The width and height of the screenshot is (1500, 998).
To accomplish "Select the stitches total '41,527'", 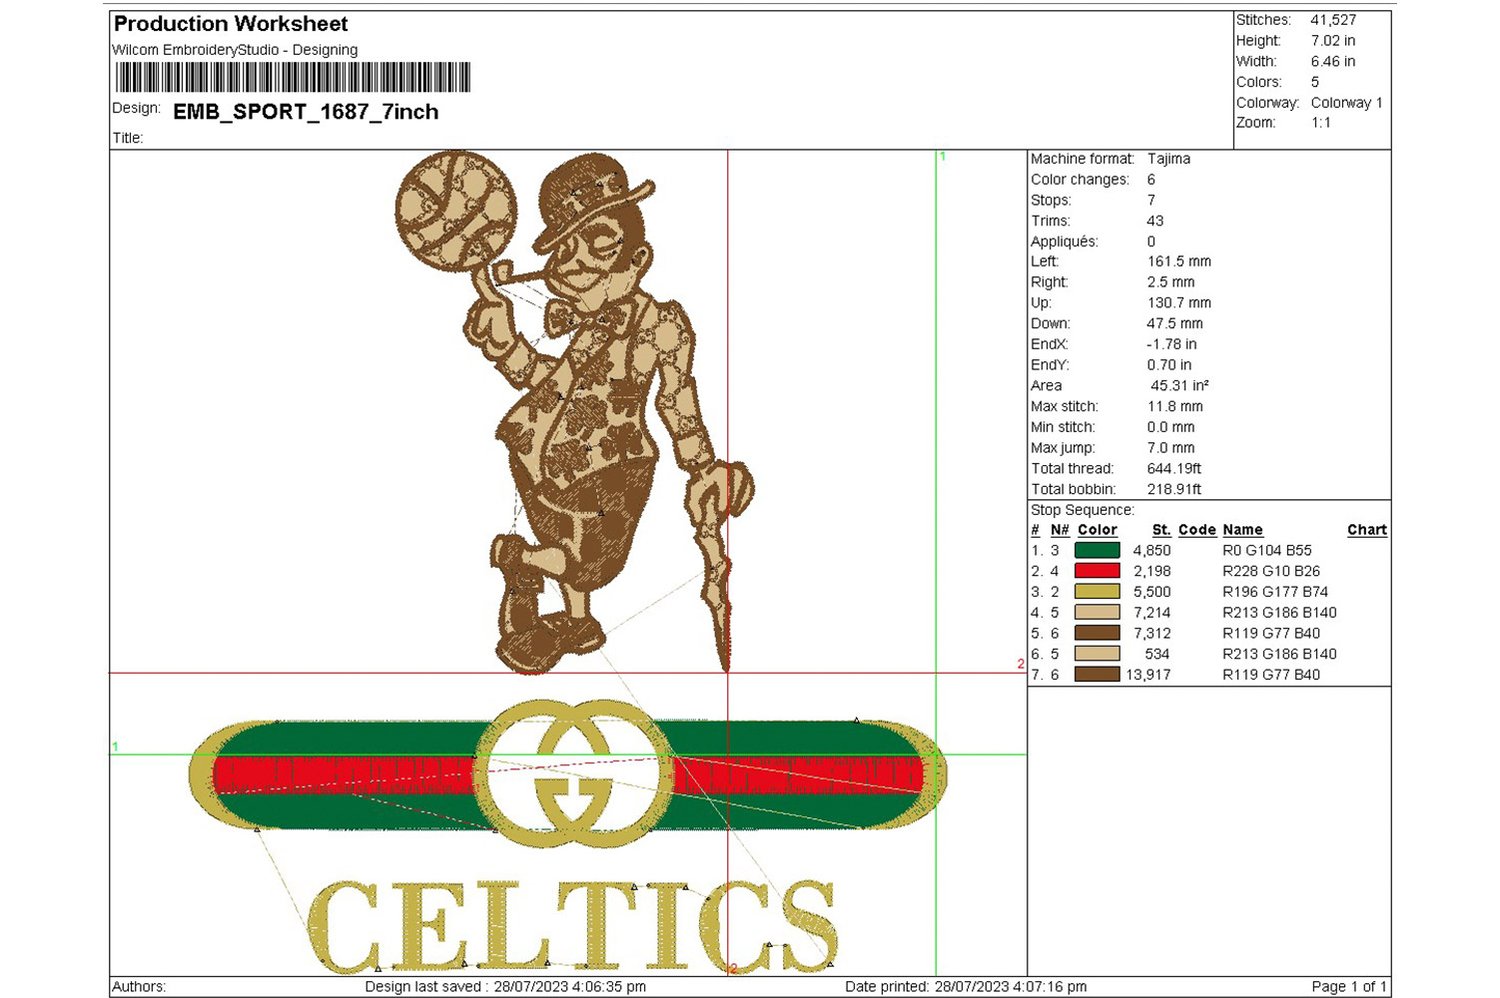I will [1334, 20].
